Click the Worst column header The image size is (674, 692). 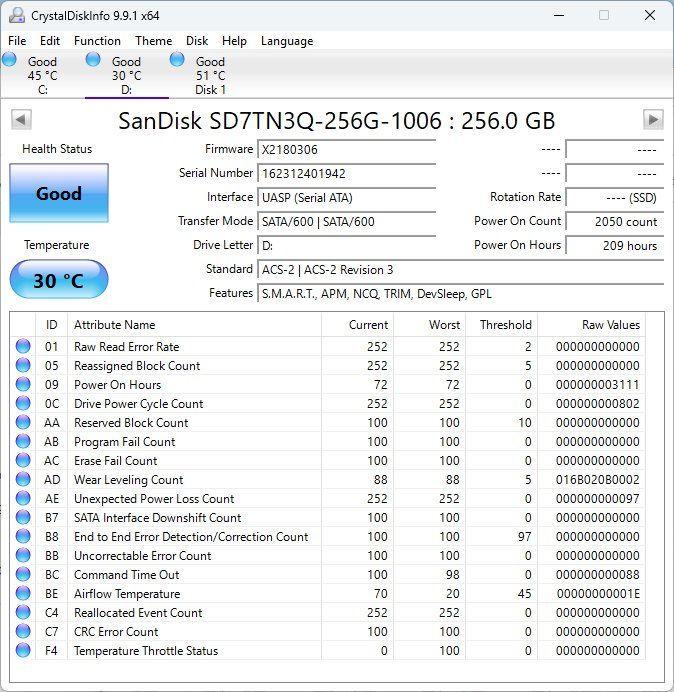click(429, 325)
